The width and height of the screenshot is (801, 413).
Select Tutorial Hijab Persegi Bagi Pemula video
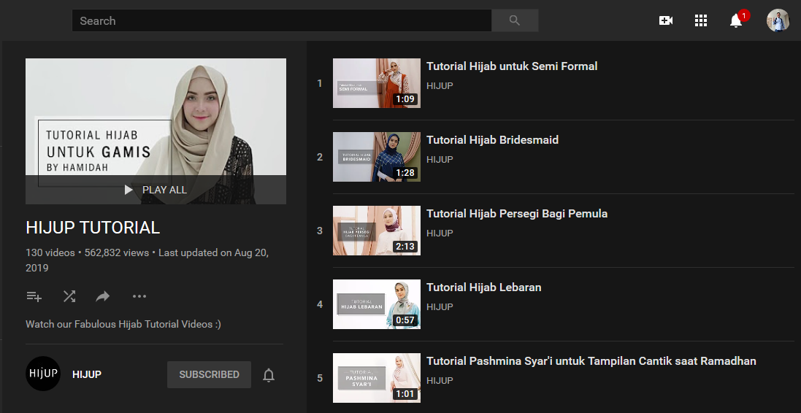click(516, 214)
